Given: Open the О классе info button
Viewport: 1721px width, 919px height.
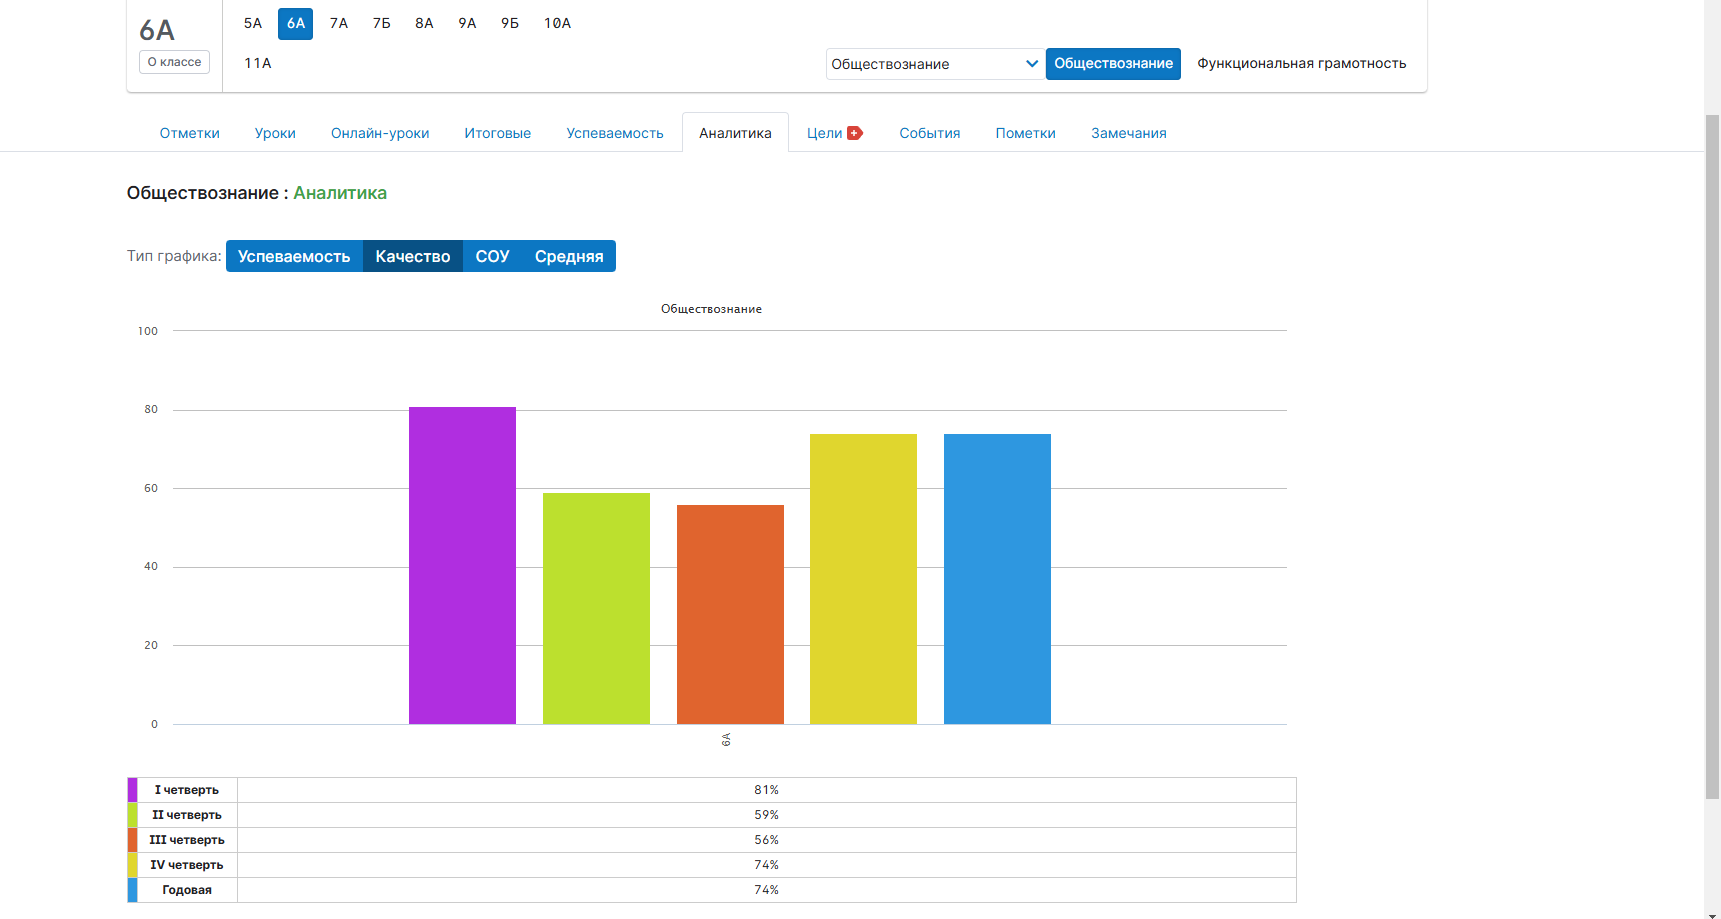Looking at the screenshot, I should pos(174,62).
